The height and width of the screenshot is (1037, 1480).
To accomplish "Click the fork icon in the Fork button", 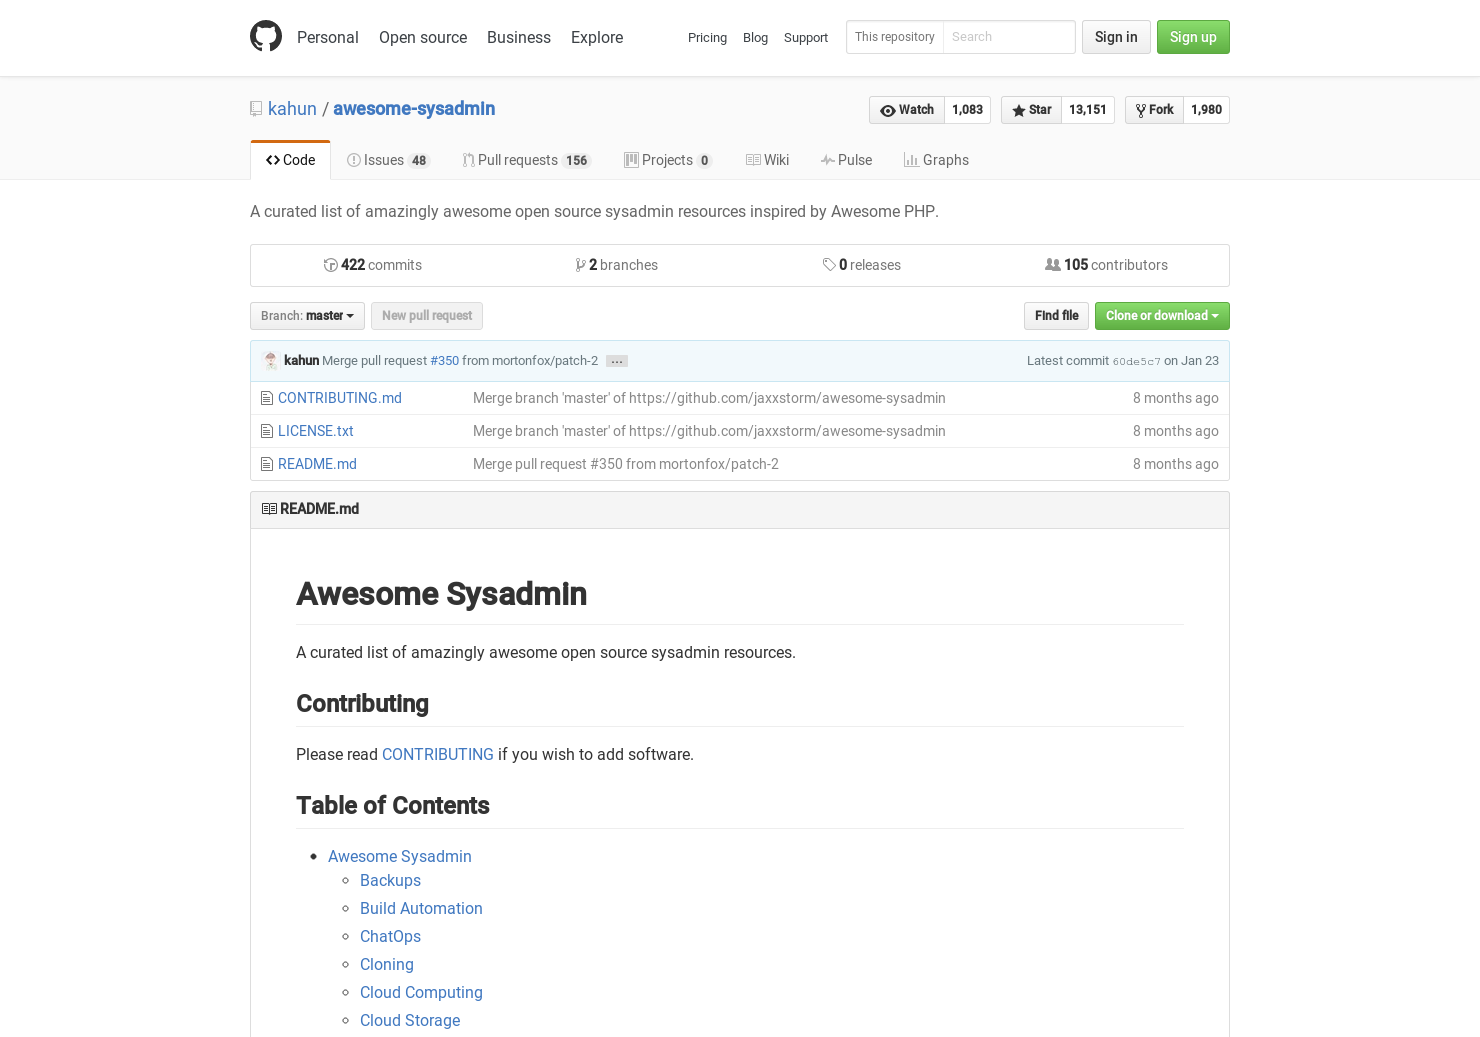I will pyautogui.click(x=1141, y=110).
